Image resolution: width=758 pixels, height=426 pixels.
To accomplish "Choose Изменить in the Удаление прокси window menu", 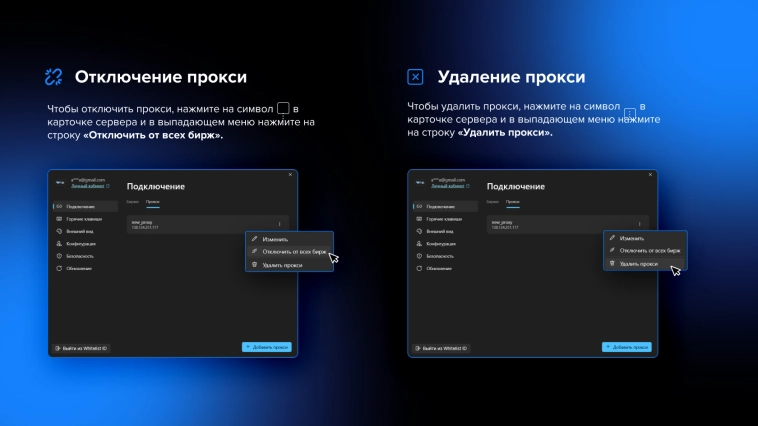I will (x=645, y=238).
